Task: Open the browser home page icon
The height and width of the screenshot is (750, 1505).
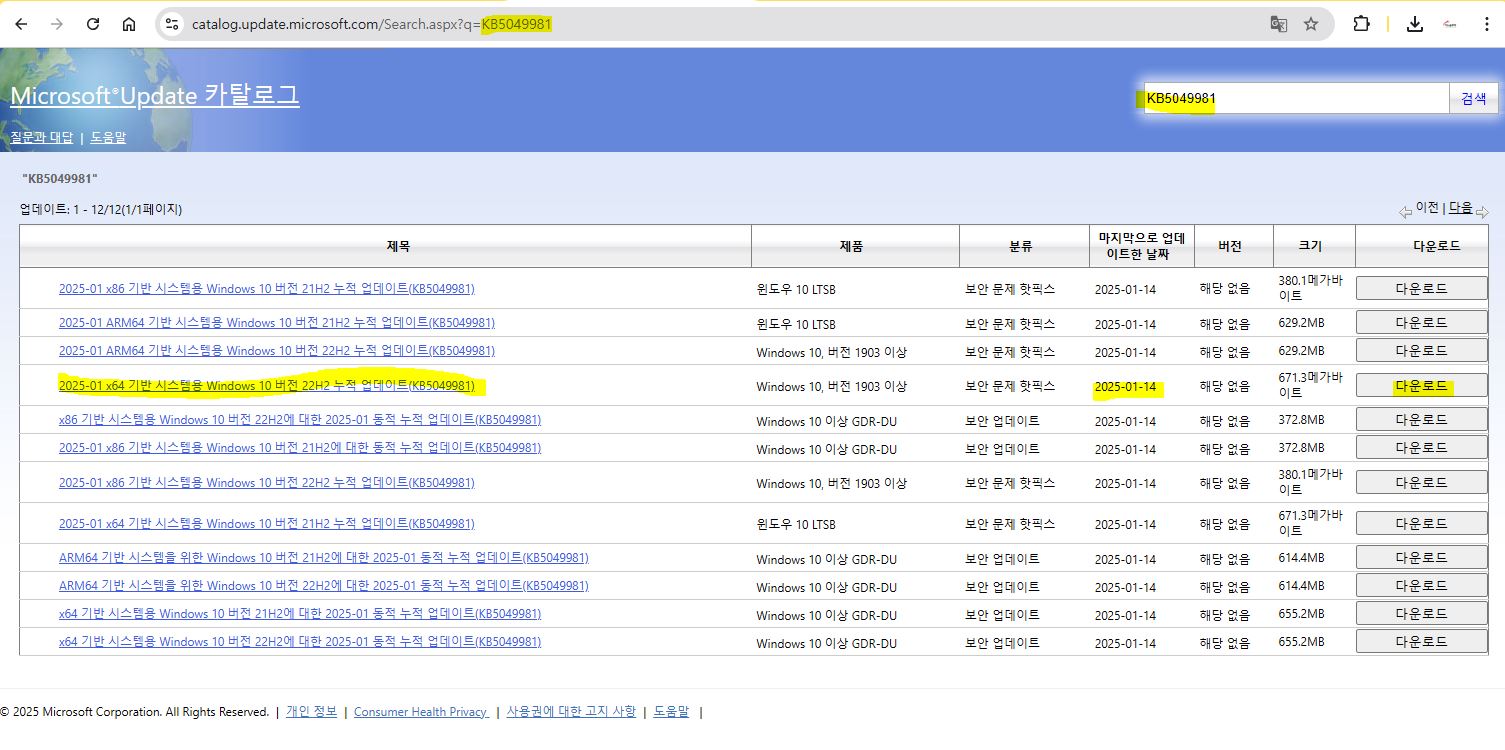Action: pos(129,24)
